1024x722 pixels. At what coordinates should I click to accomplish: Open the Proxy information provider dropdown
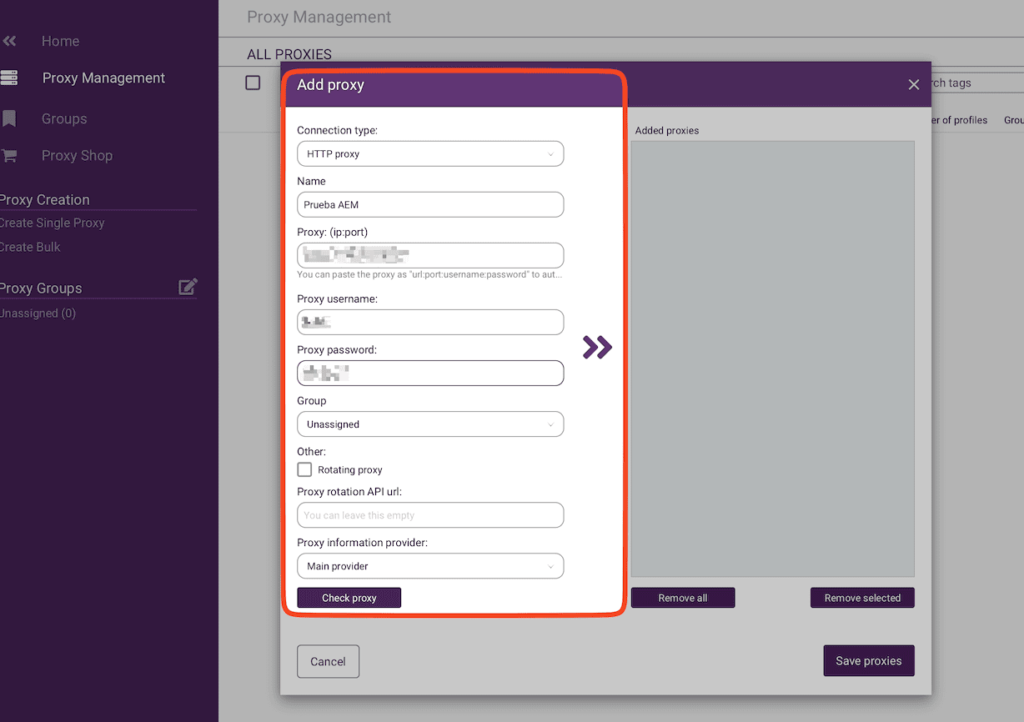[x=430, y=565]
